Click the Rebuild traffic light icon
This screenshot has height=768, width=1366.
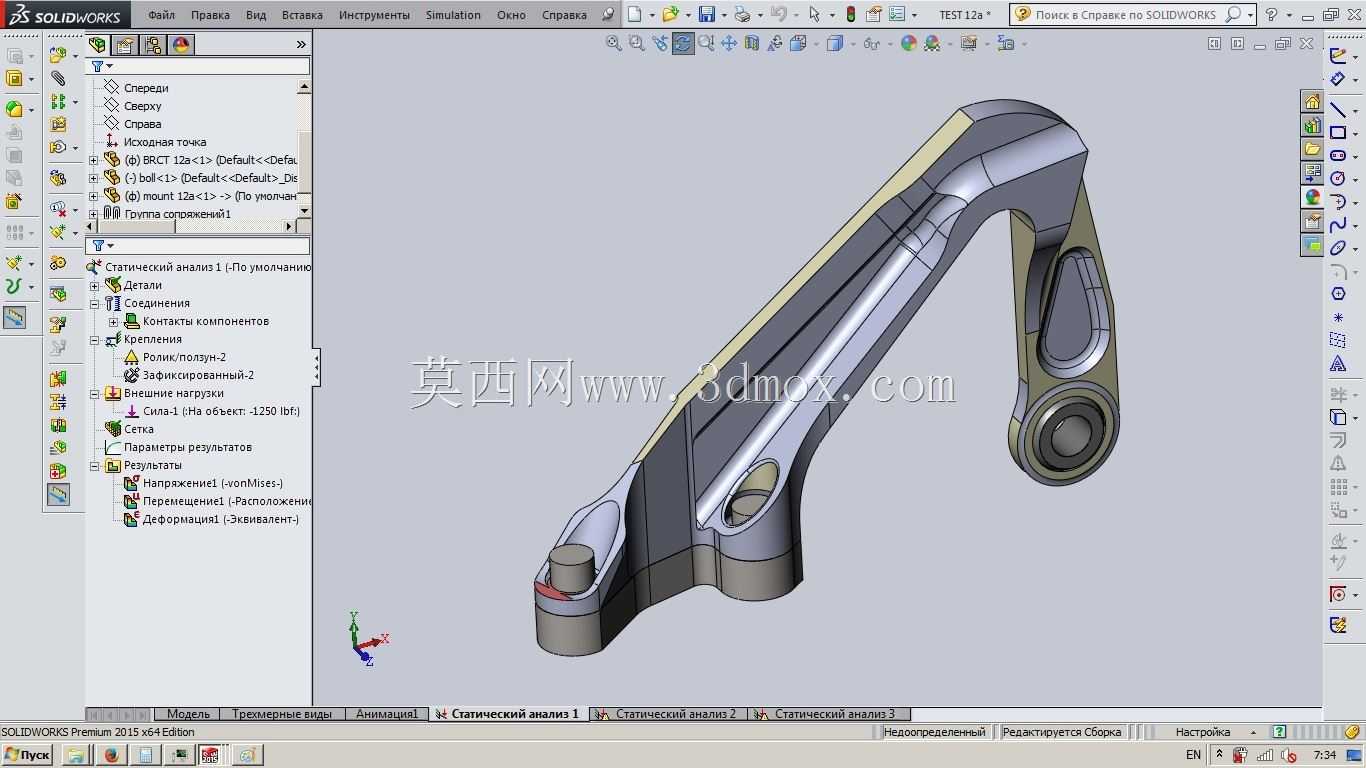[x=851, y=15]
